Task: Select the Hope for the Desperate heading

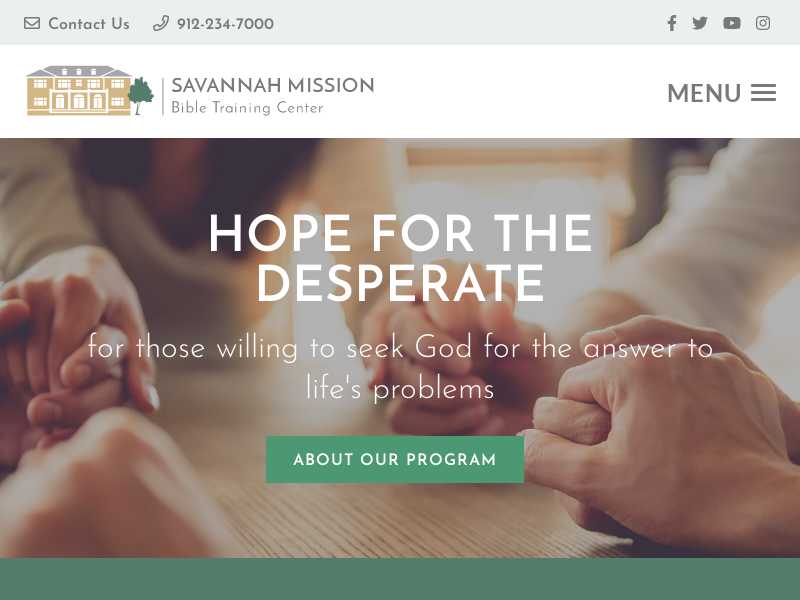Action: point(401,258)
